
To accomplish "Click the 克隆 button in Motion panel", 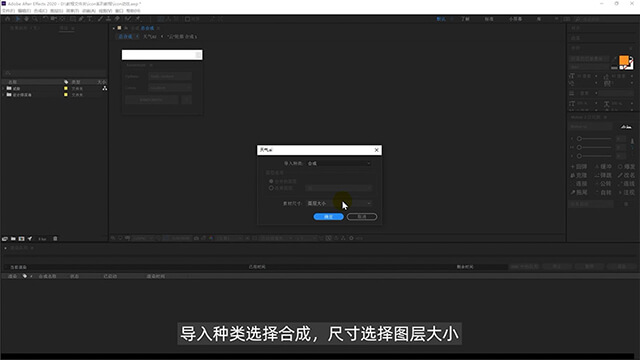I will pos(579,175).
